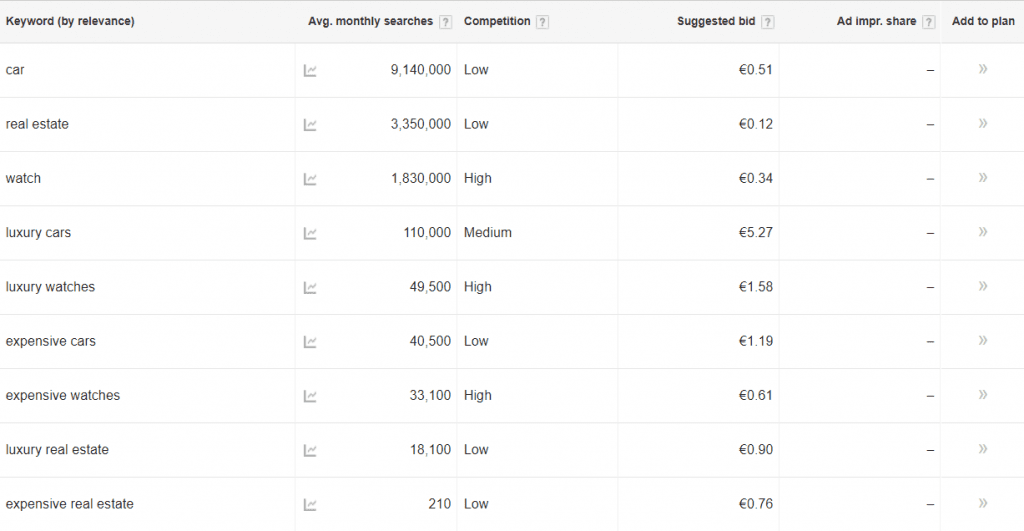Viewport: 1024px width, 531px height.
Task: Click the trend chart icon for "car"
Action: 310,70
